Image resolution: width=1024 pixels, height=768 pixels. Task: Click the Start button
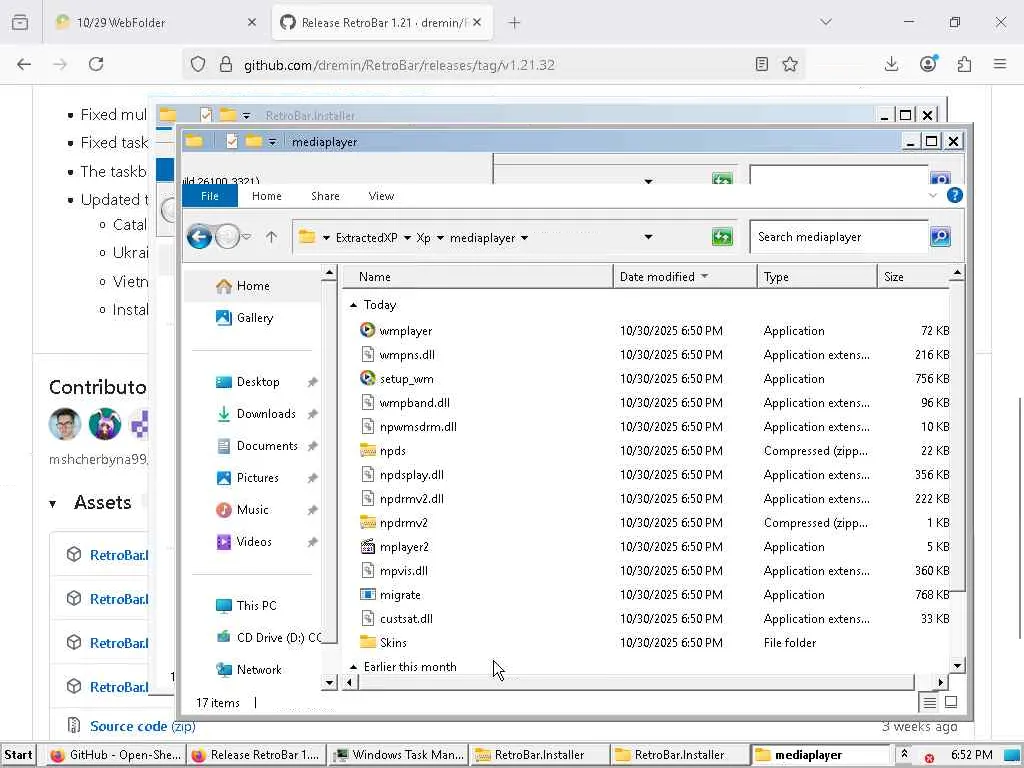pos(18,755)
